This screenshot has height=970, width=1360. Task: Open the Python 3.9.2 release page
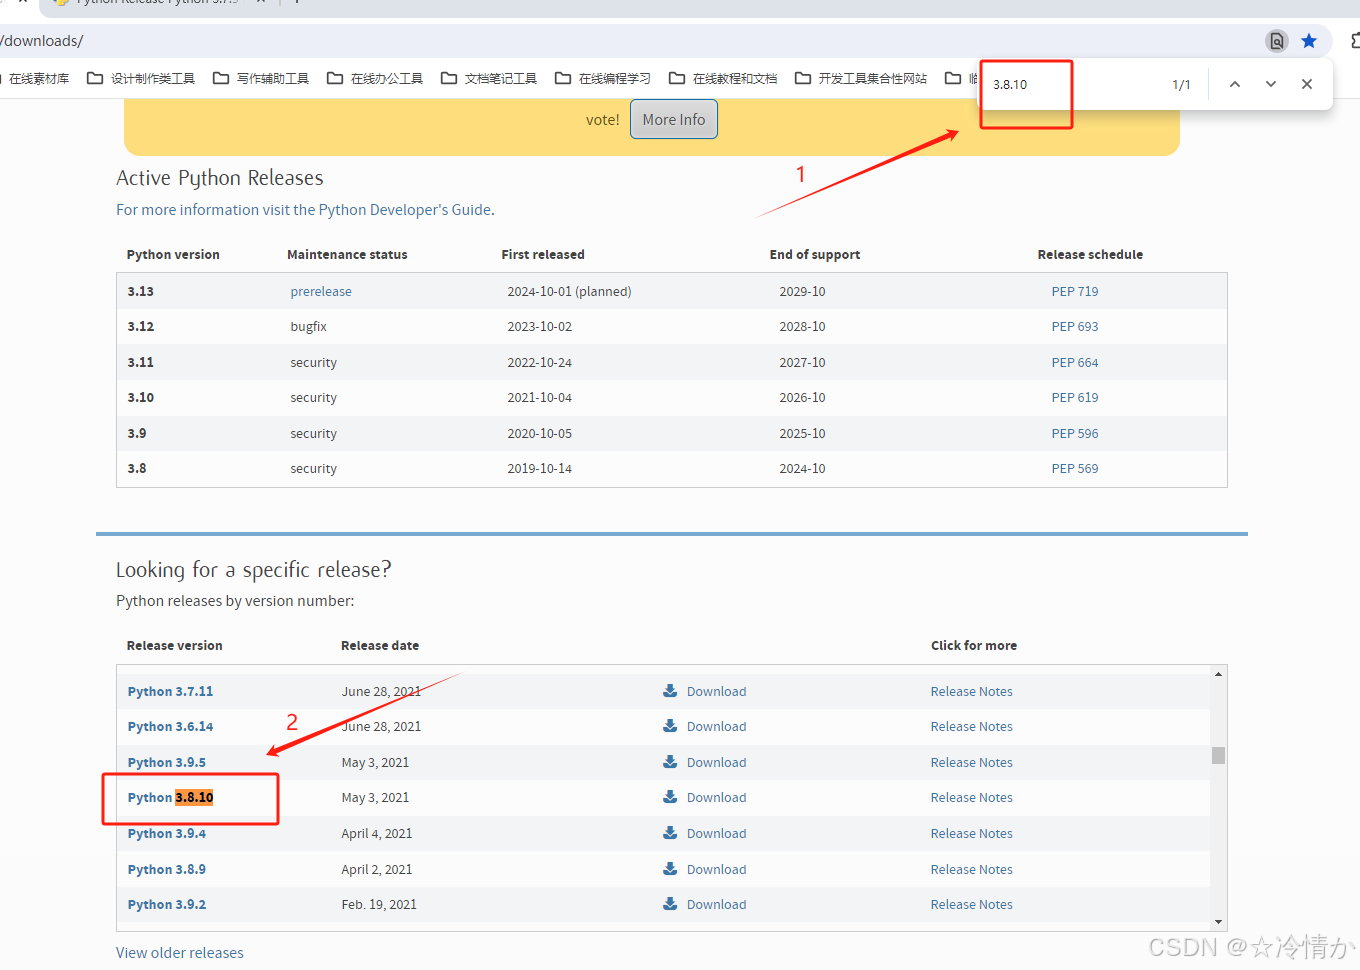[x=166, y=905]
